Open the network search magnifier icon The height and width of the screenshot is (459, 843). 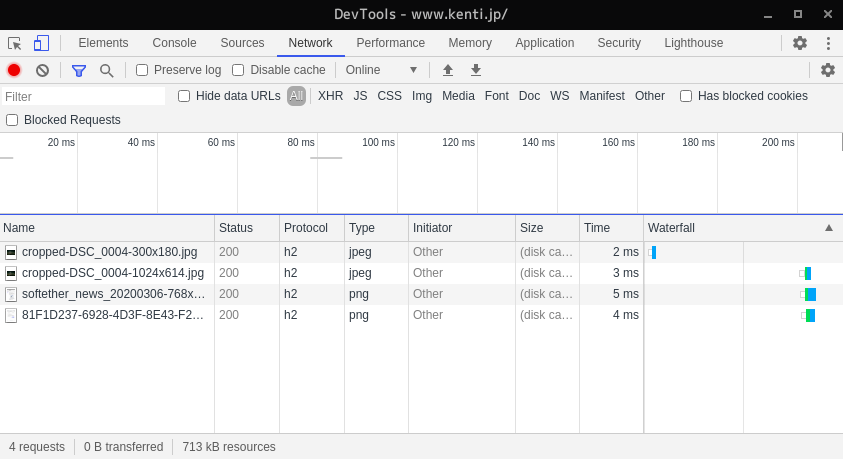[106, 70]
